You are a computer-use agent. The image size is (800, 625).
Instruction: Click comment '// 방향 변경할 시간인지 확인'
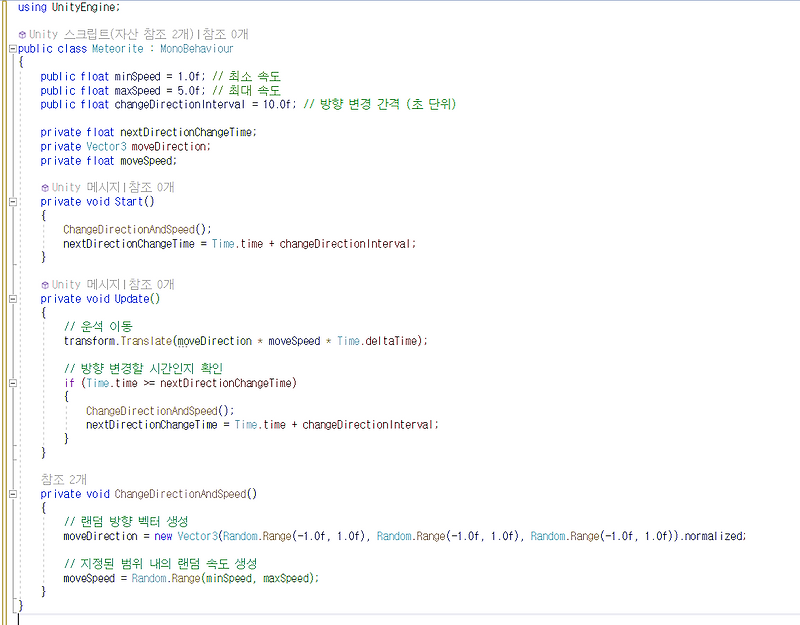[x=143, y=368]
